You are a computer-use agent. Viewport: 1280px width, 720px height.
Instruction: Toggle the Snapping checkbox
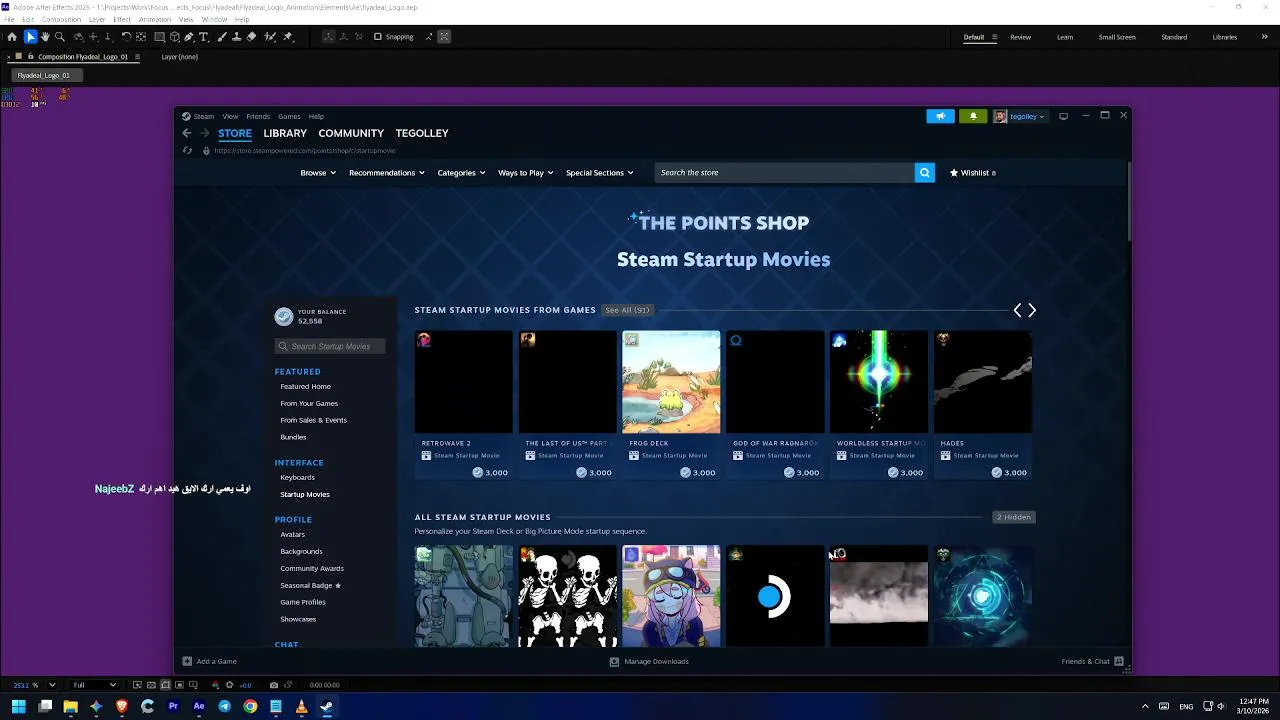click(377, 37)
